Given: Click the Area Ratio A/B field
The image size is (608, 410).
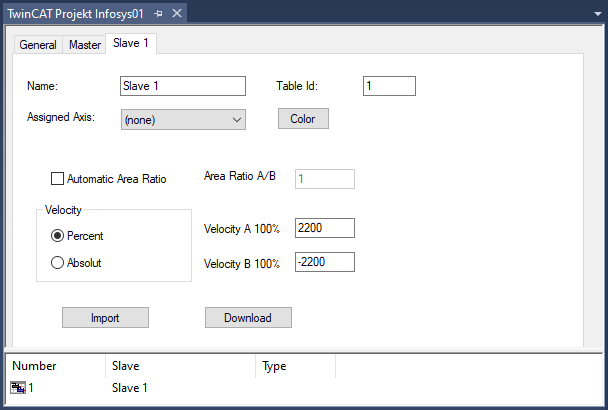Looking at the screenshot, I should pyautogui.click(x=325, y=179).
